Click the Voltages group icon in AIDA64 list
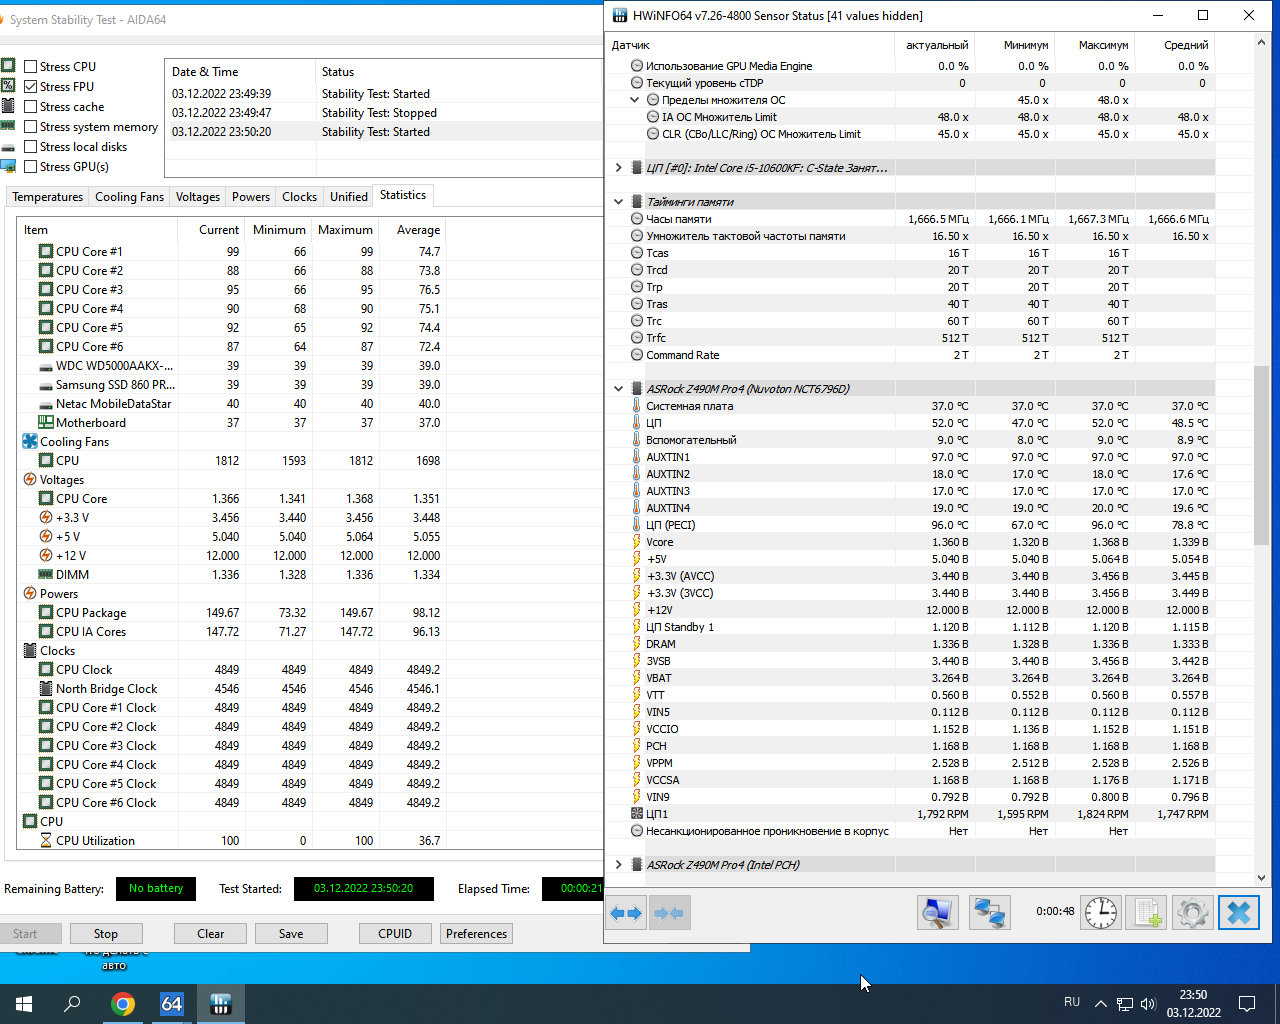This screenshot has height=1024, width=1280. [x=30, y=479]
